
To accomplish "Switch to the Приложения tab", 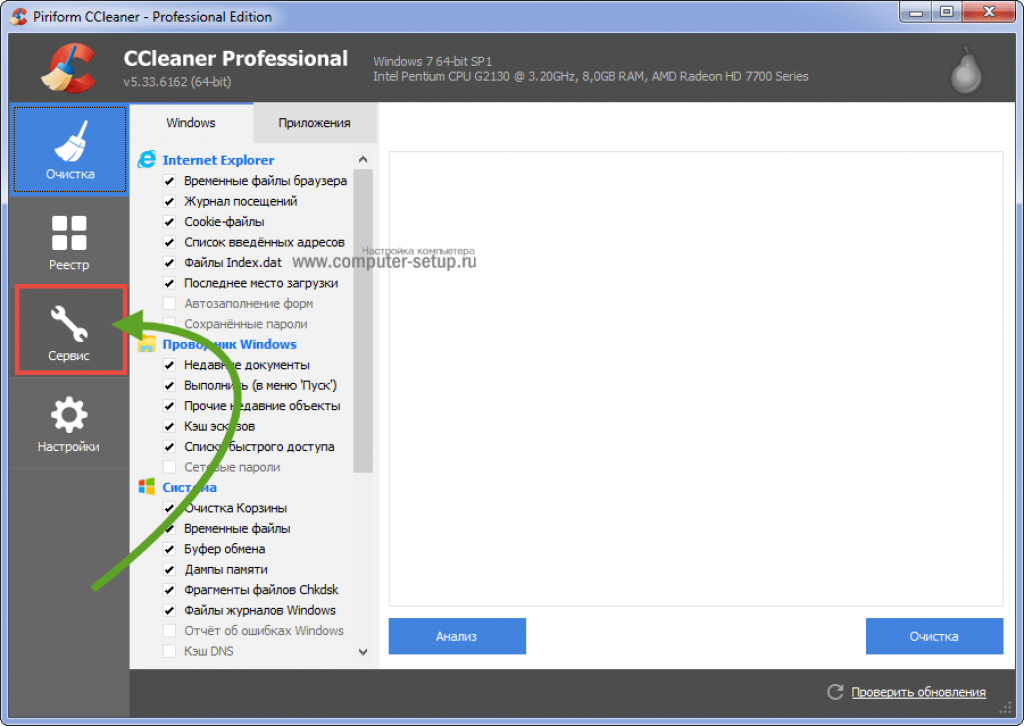I will (314, 123).
